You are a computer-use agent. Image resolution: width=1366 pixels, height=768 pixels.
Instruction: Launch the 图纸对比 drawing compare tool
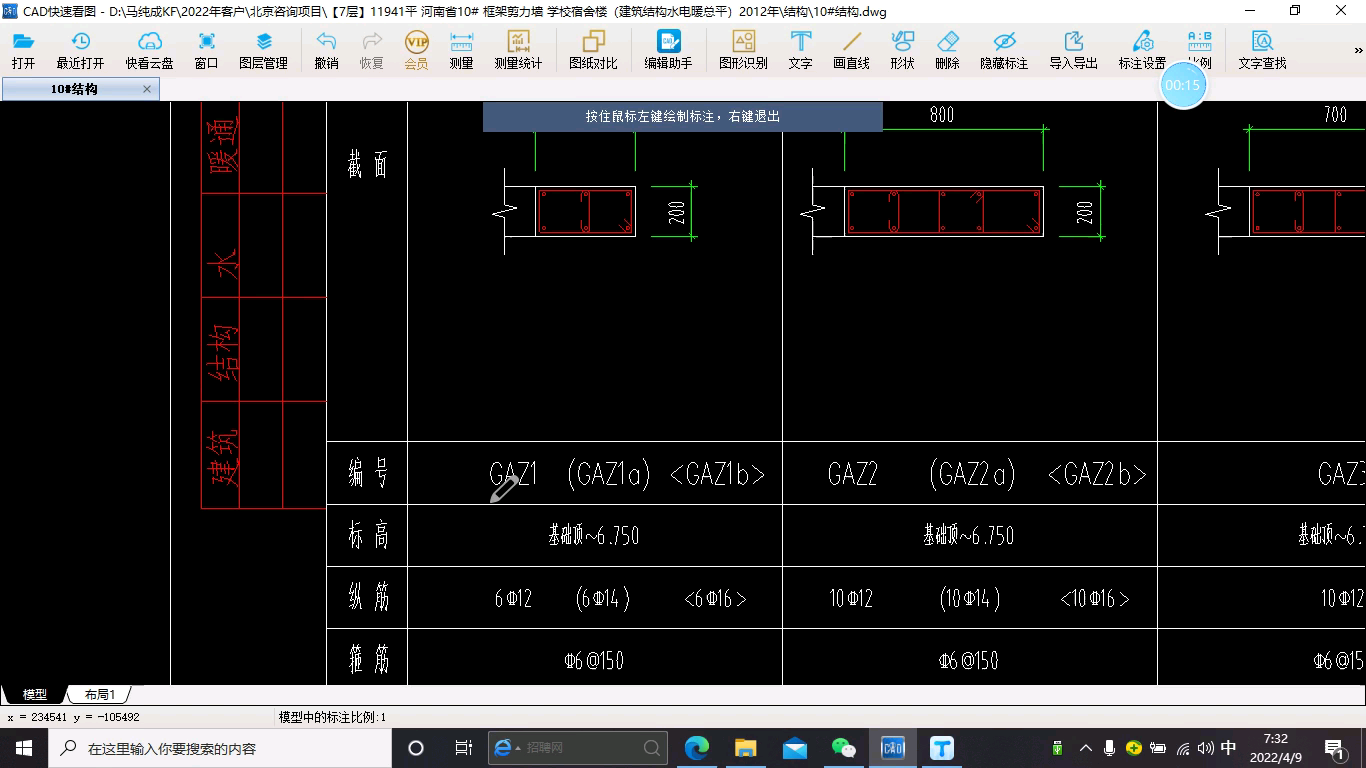[593, 47]
